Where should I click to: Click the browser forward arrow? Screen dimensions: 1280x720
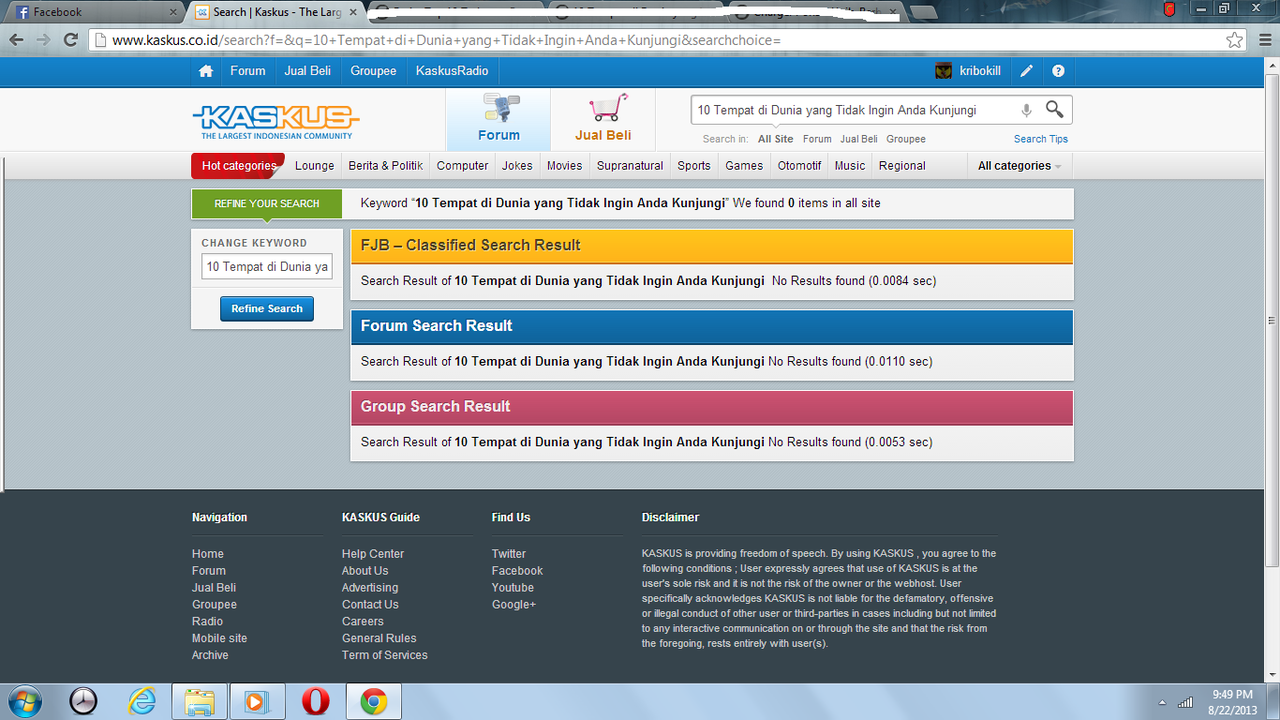pyautogui.click(x=43, y=40)
